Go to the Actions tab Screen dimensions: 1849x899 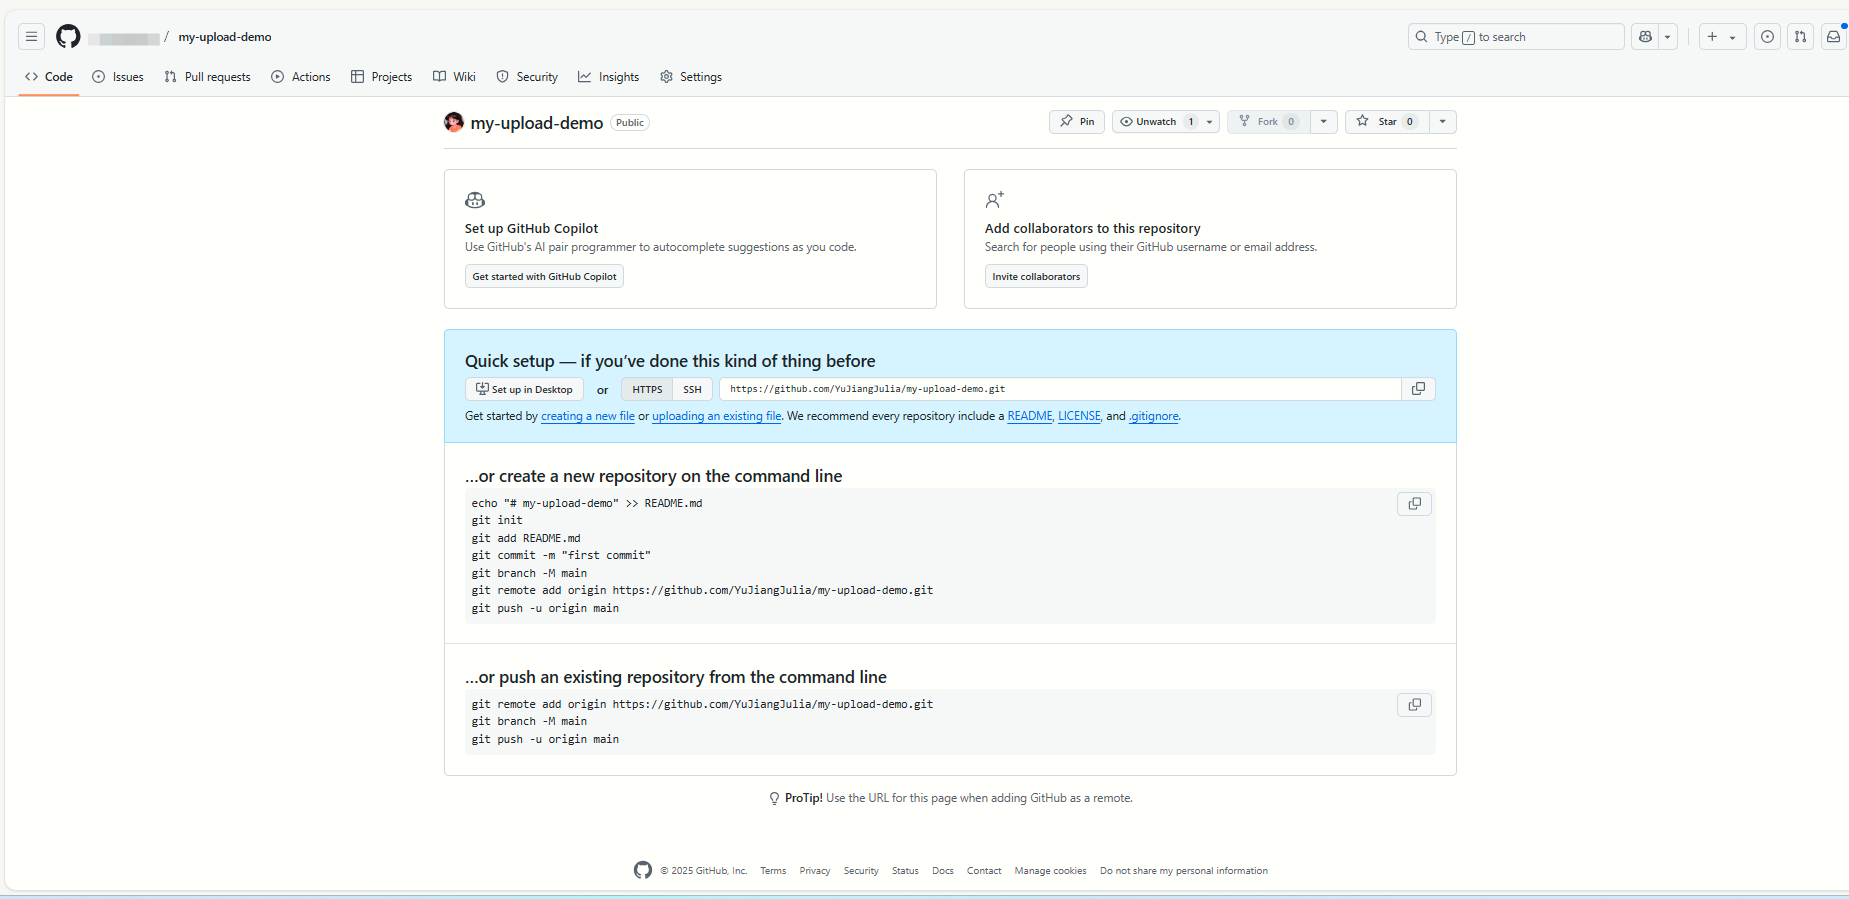301,77
